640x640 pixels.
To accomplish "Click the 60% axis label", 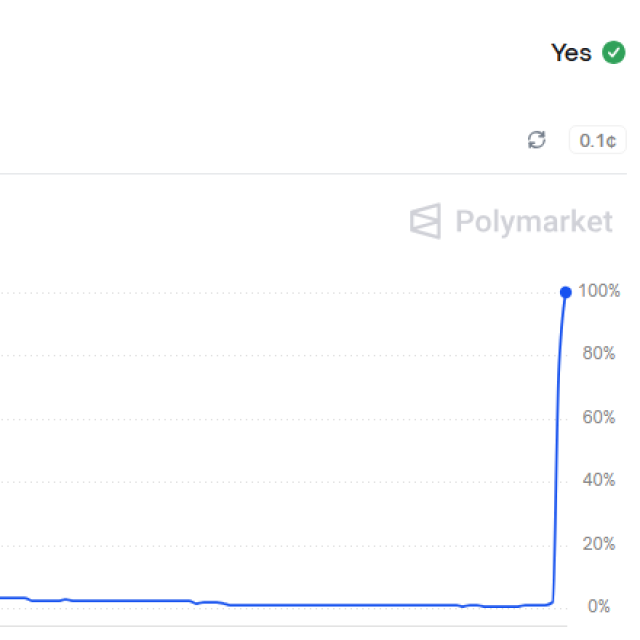I will tap(597, 417).
